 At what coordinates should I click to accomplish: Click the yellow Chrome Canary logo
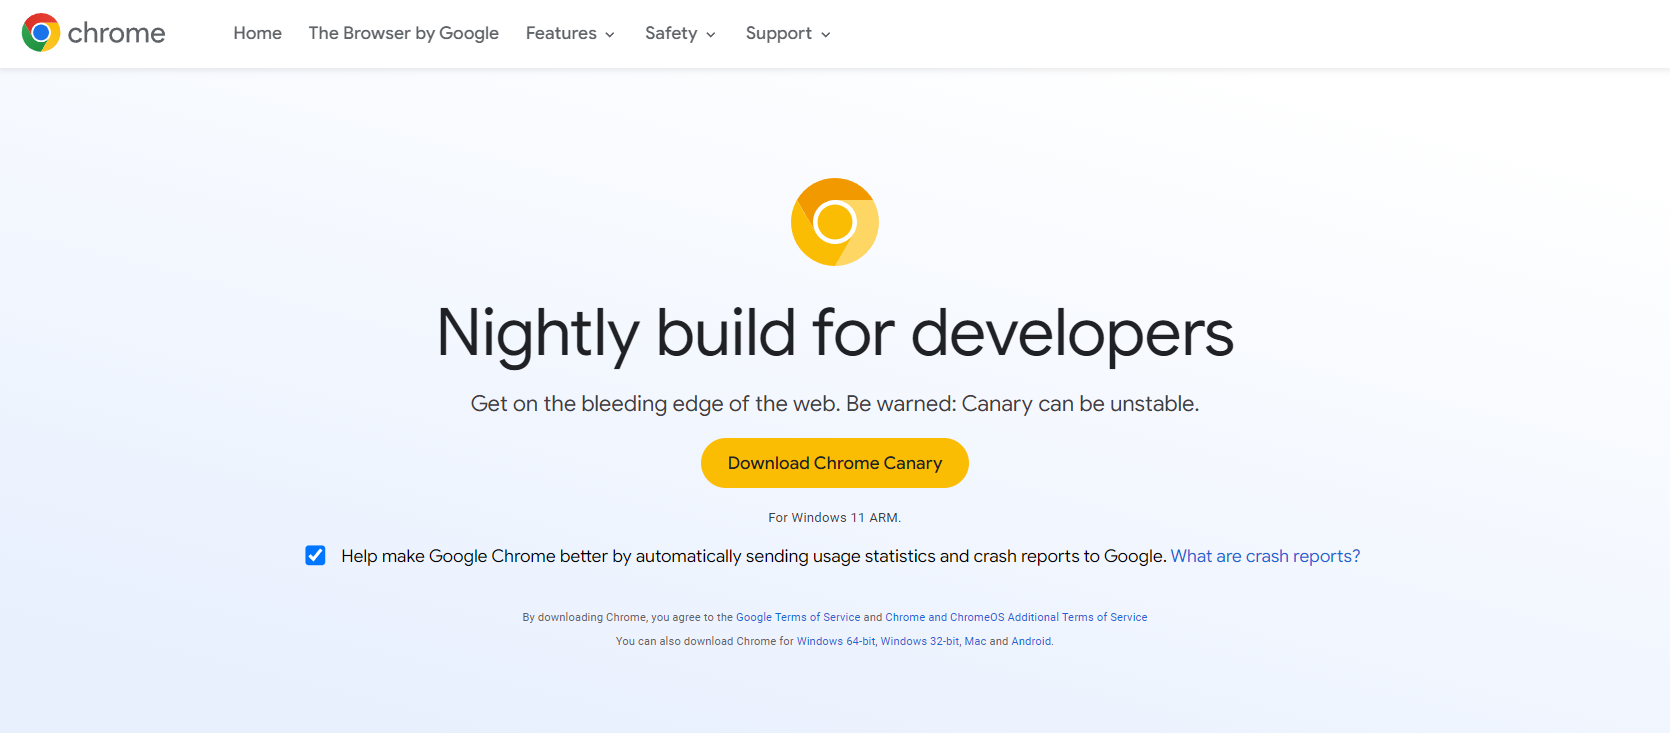click(x=834, y=222)
